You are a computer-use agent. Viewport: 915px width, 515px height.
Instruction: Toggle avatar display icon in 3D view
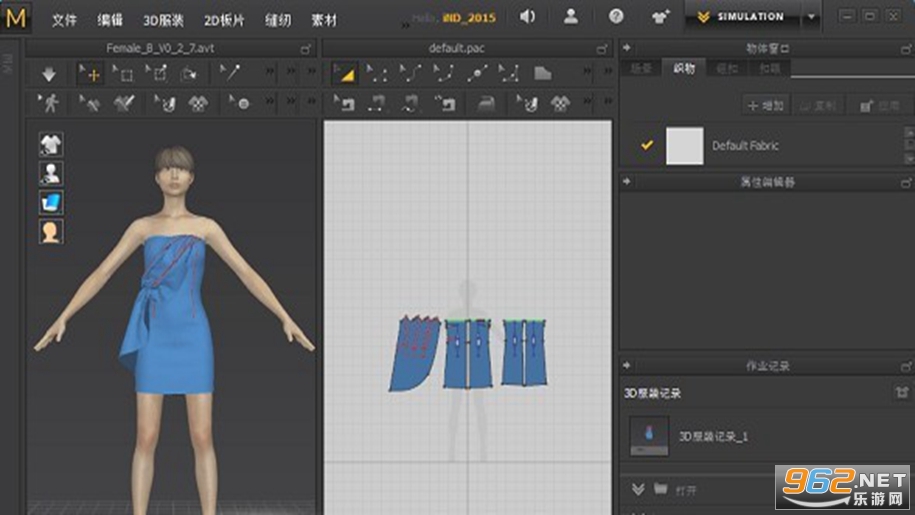tap(51, 173)
